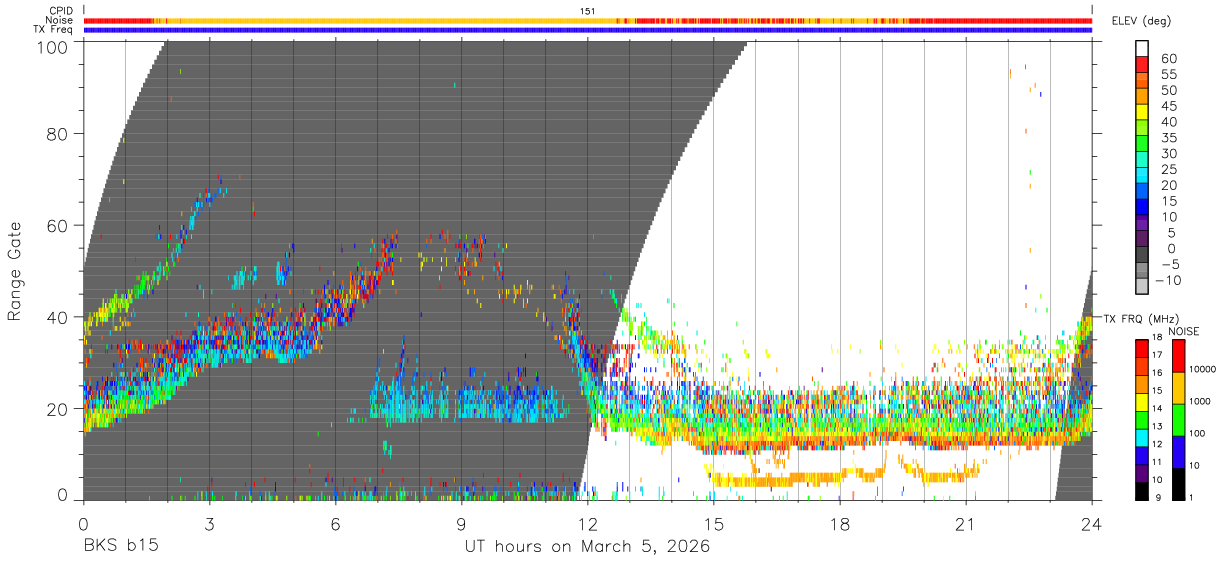Image resolution: width=1228 pixels, height=567 pixels.
Task: Click the black bottom segment of the TX FRQ color bar
Action: point(1141,489)
